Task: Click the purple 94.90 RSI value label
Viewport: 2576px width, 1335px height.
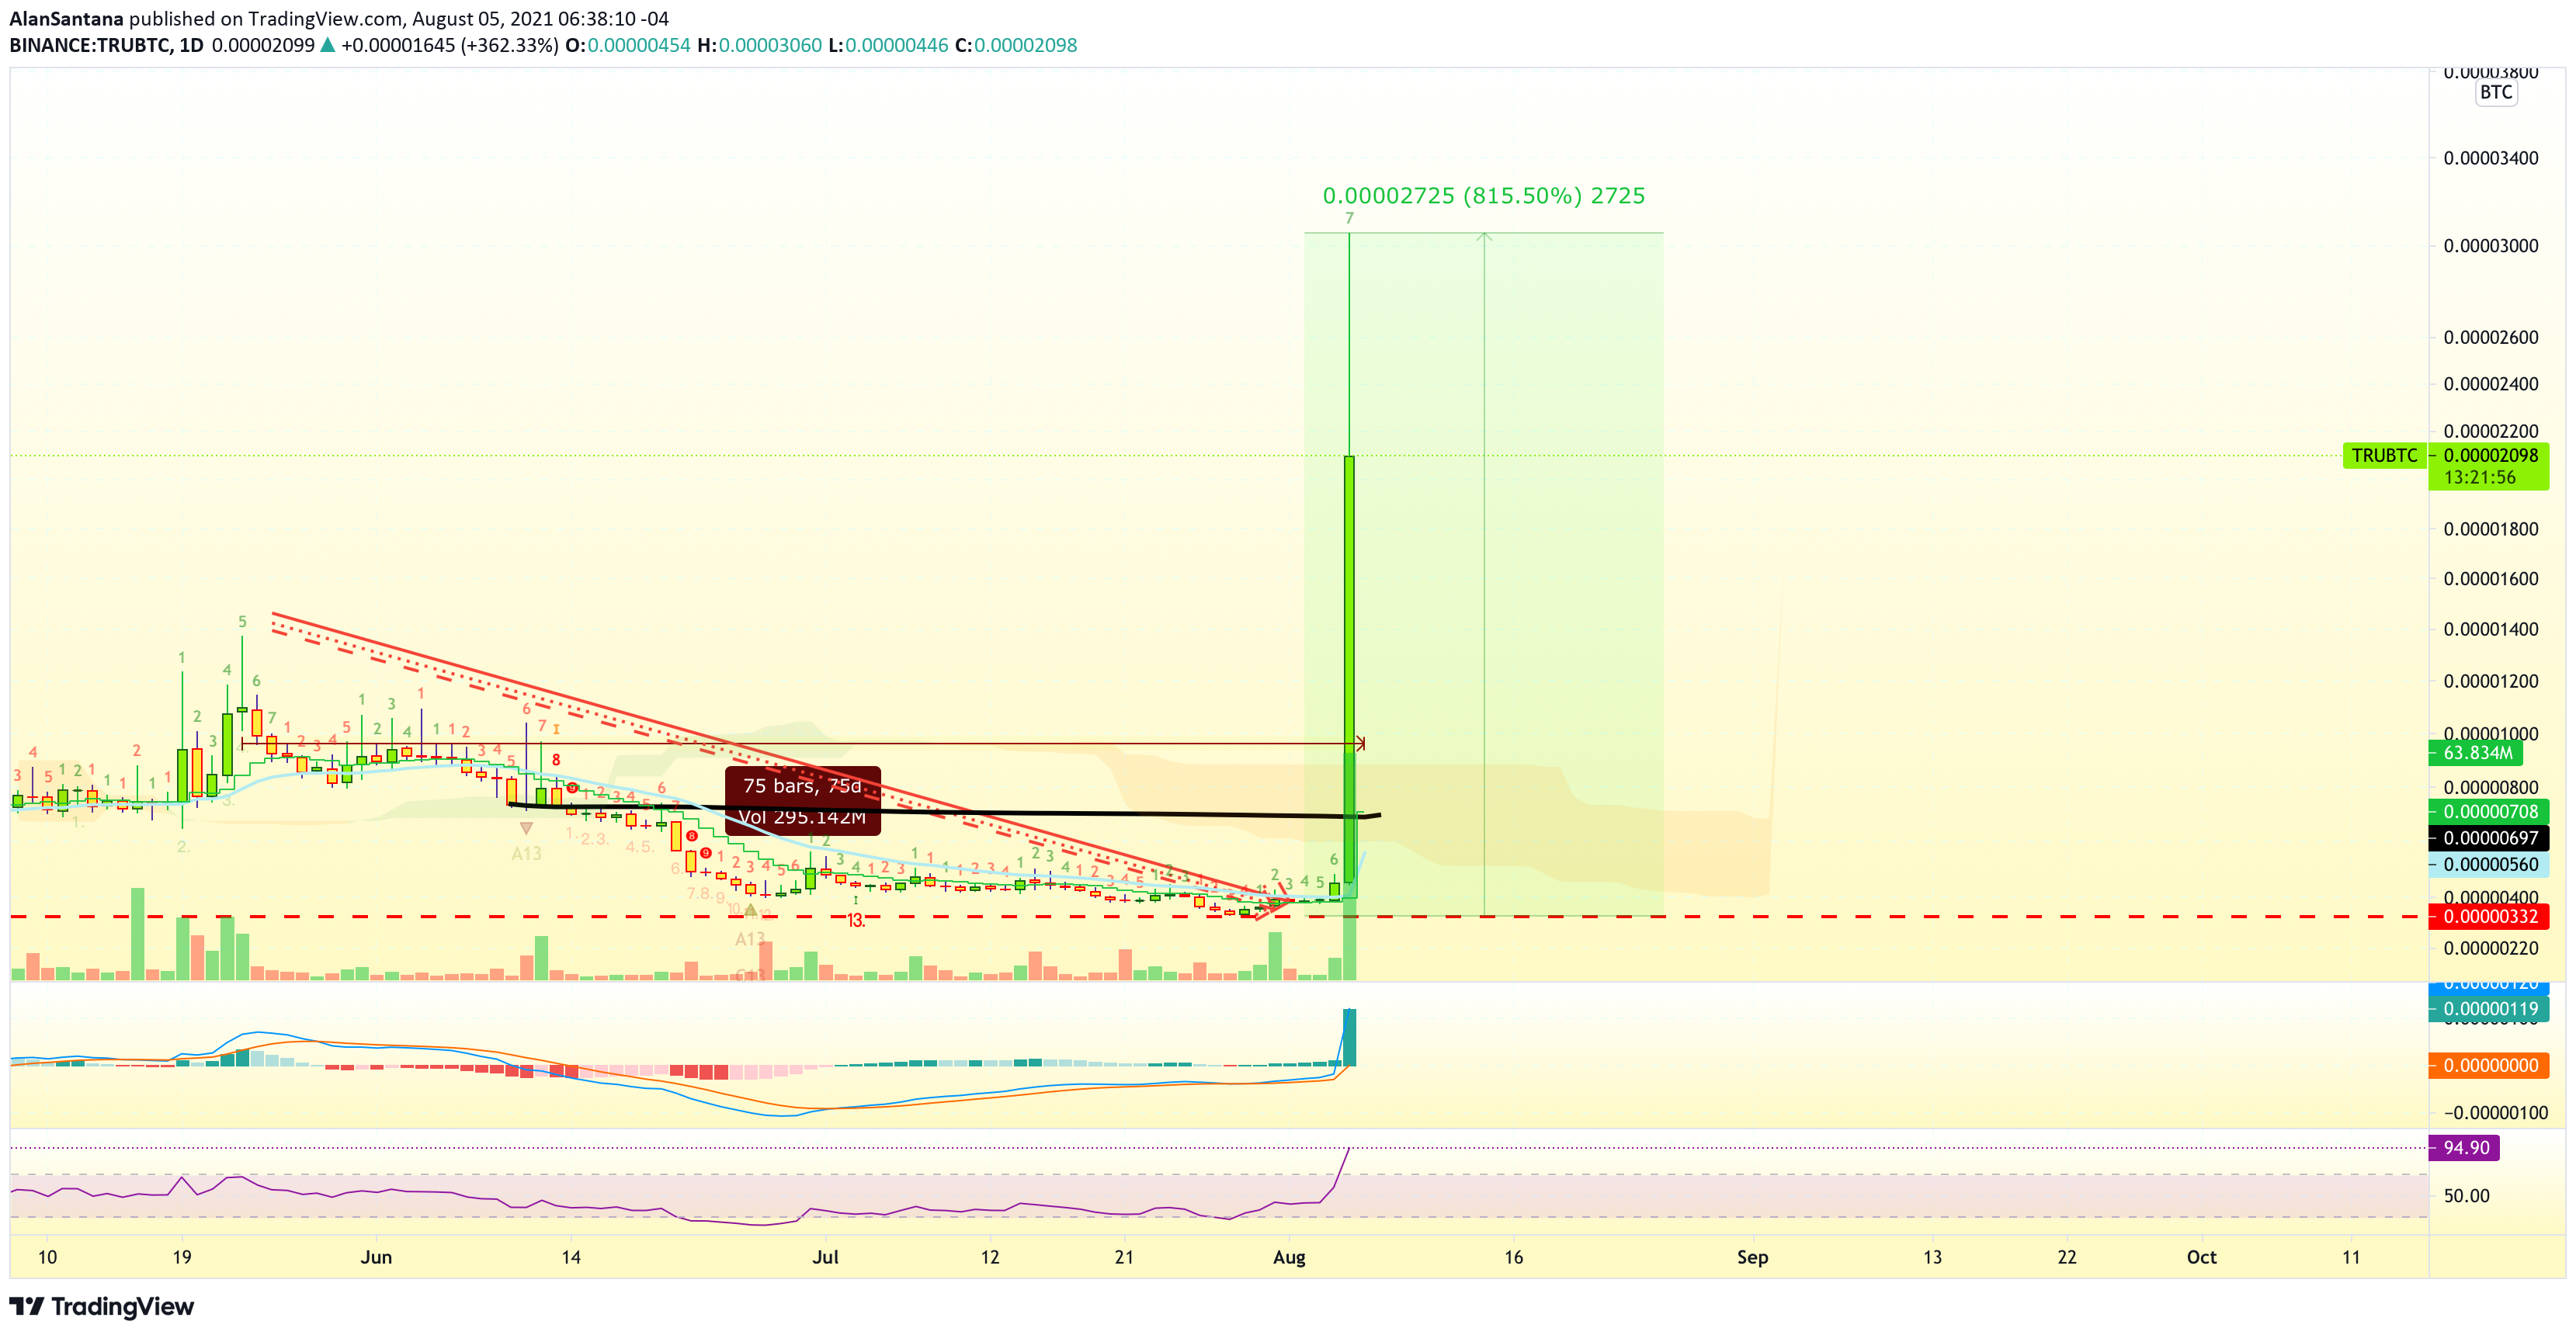Action: point(2464,1148)
